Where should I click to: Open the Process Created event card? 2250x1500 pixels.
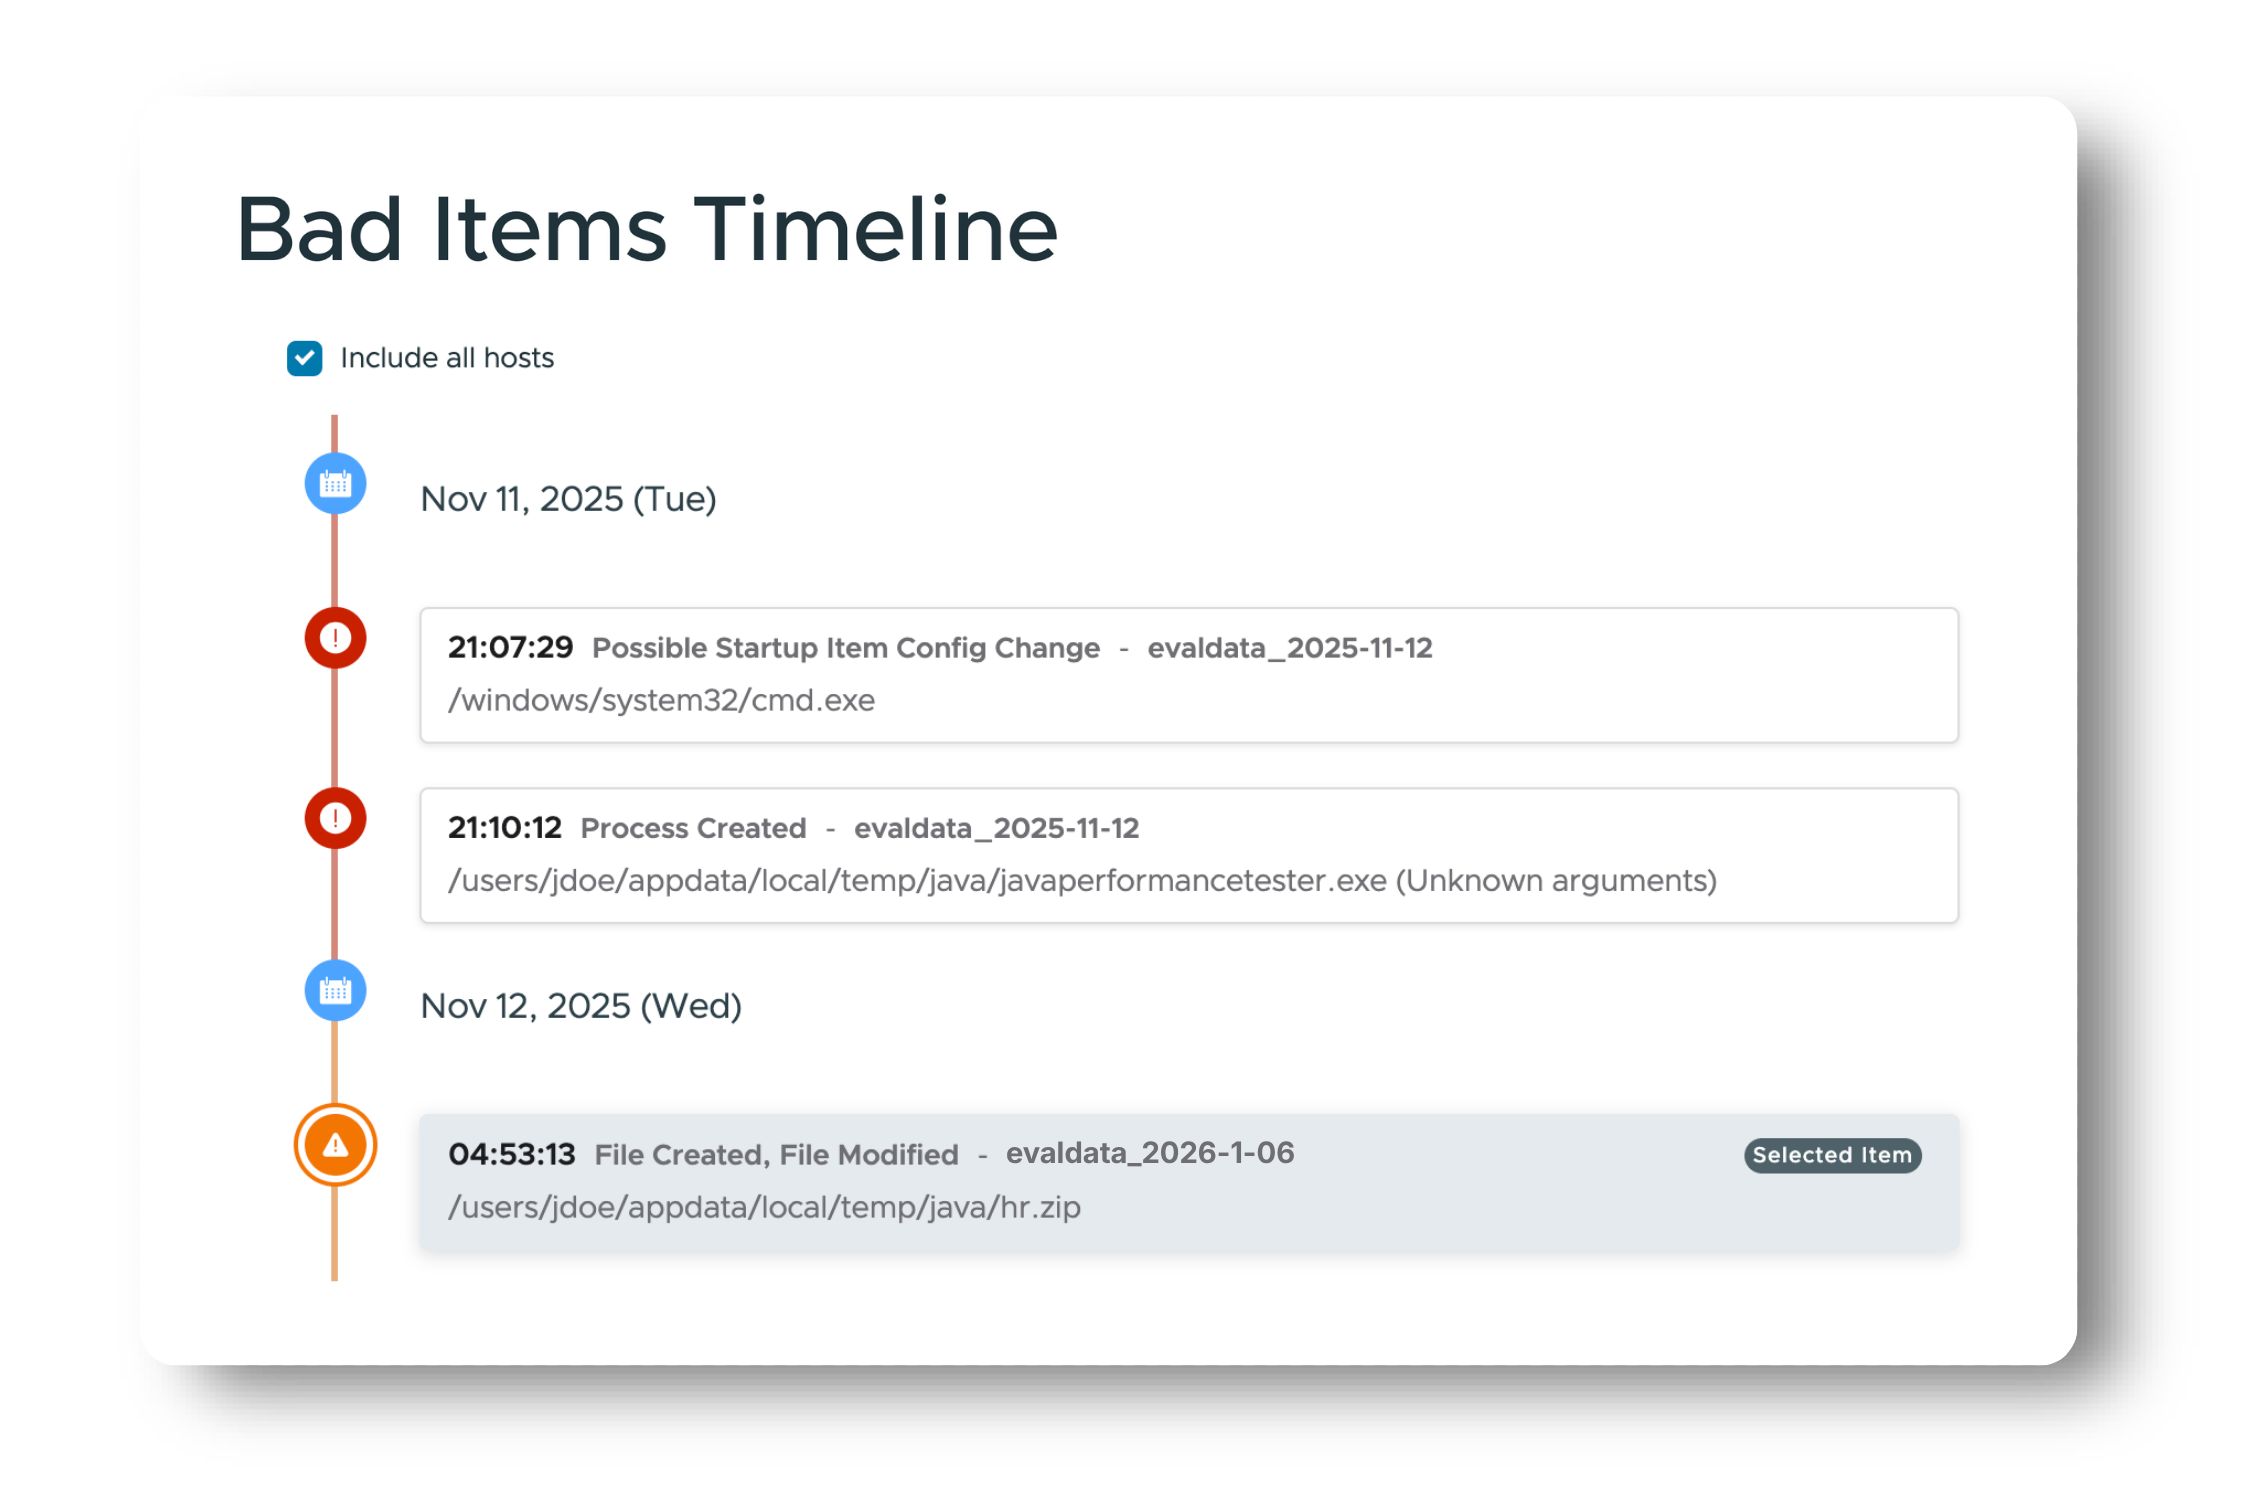pos(1189,855)
